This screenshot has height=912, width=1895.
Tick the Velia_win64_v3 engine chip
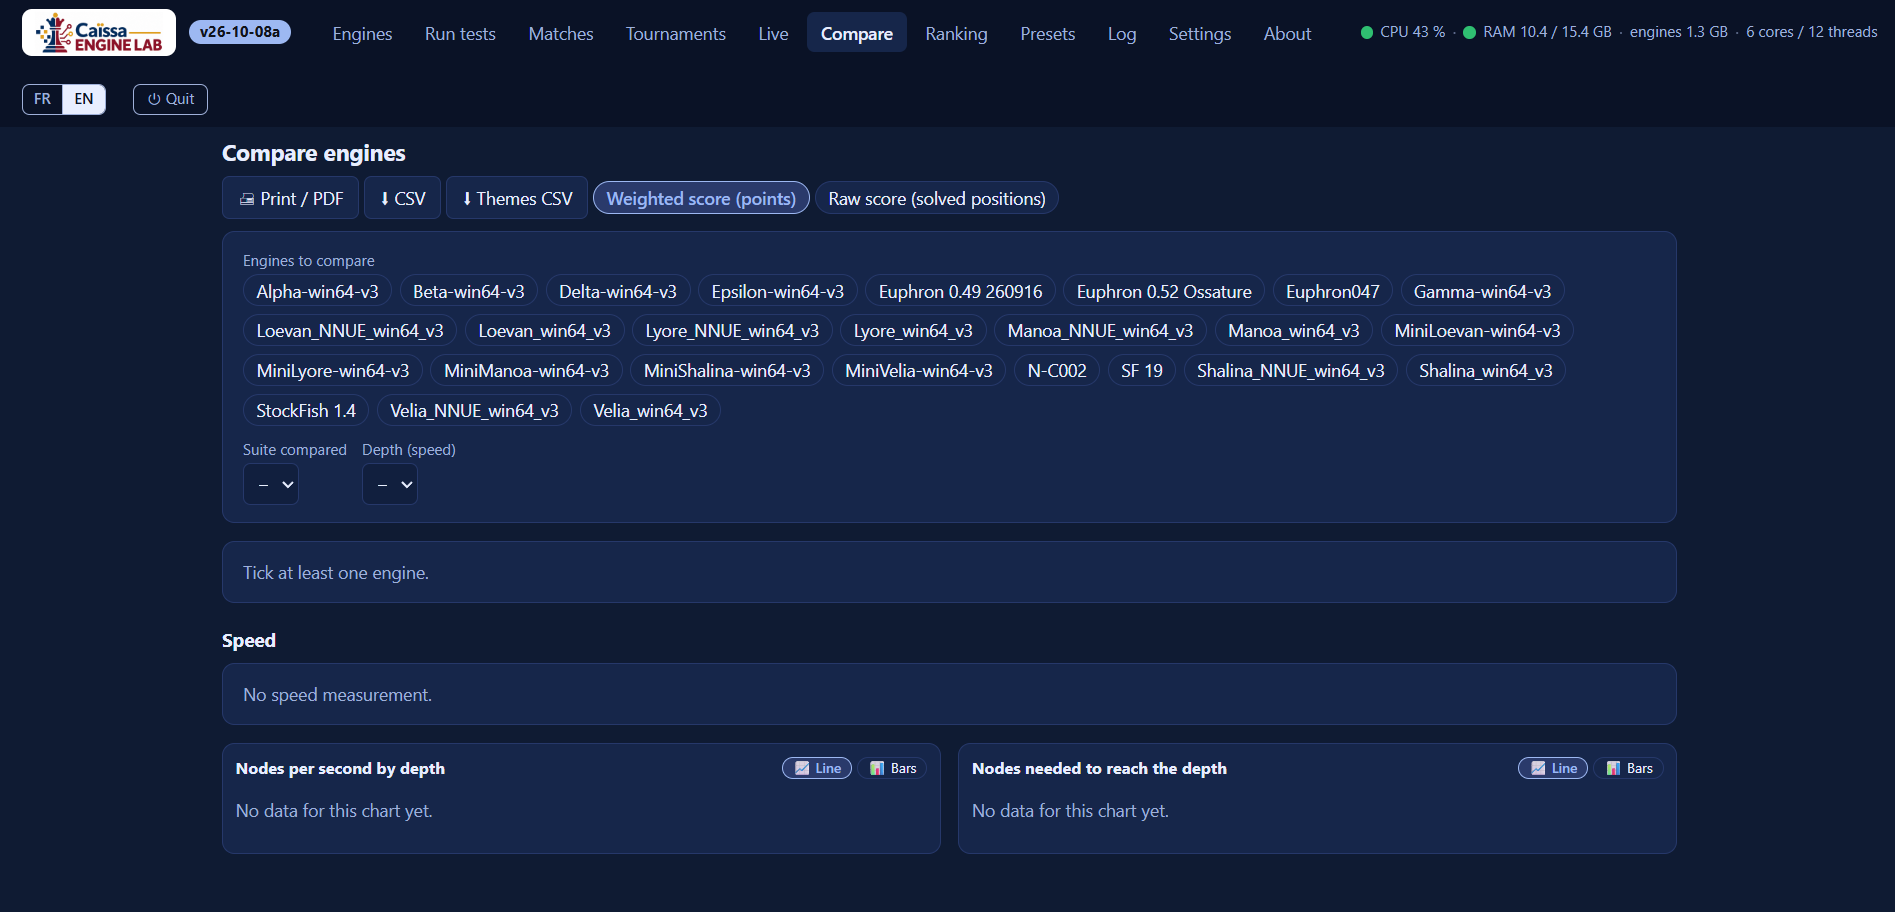(650, 410)
